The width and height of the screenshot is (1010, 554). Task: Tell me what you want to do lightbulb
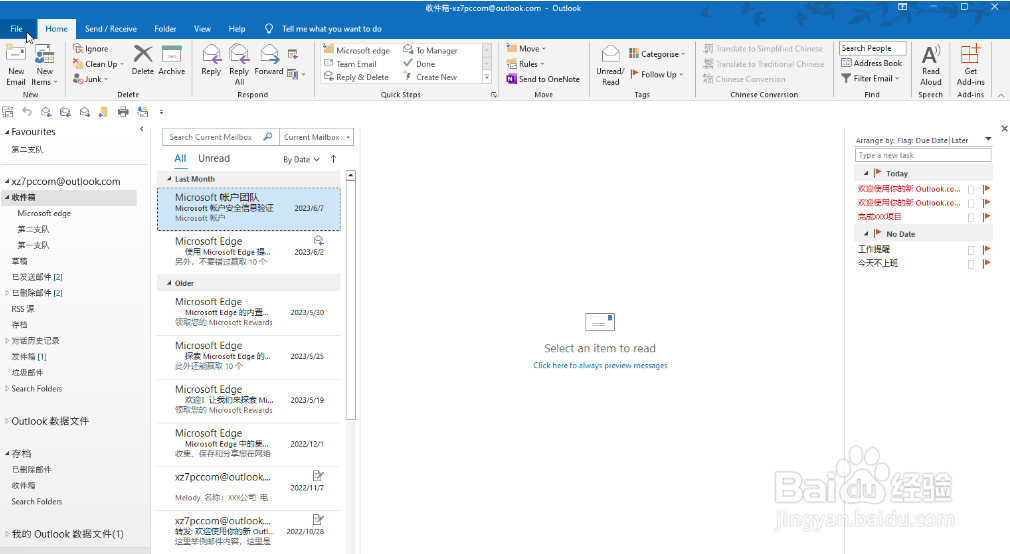click(269, 29)
